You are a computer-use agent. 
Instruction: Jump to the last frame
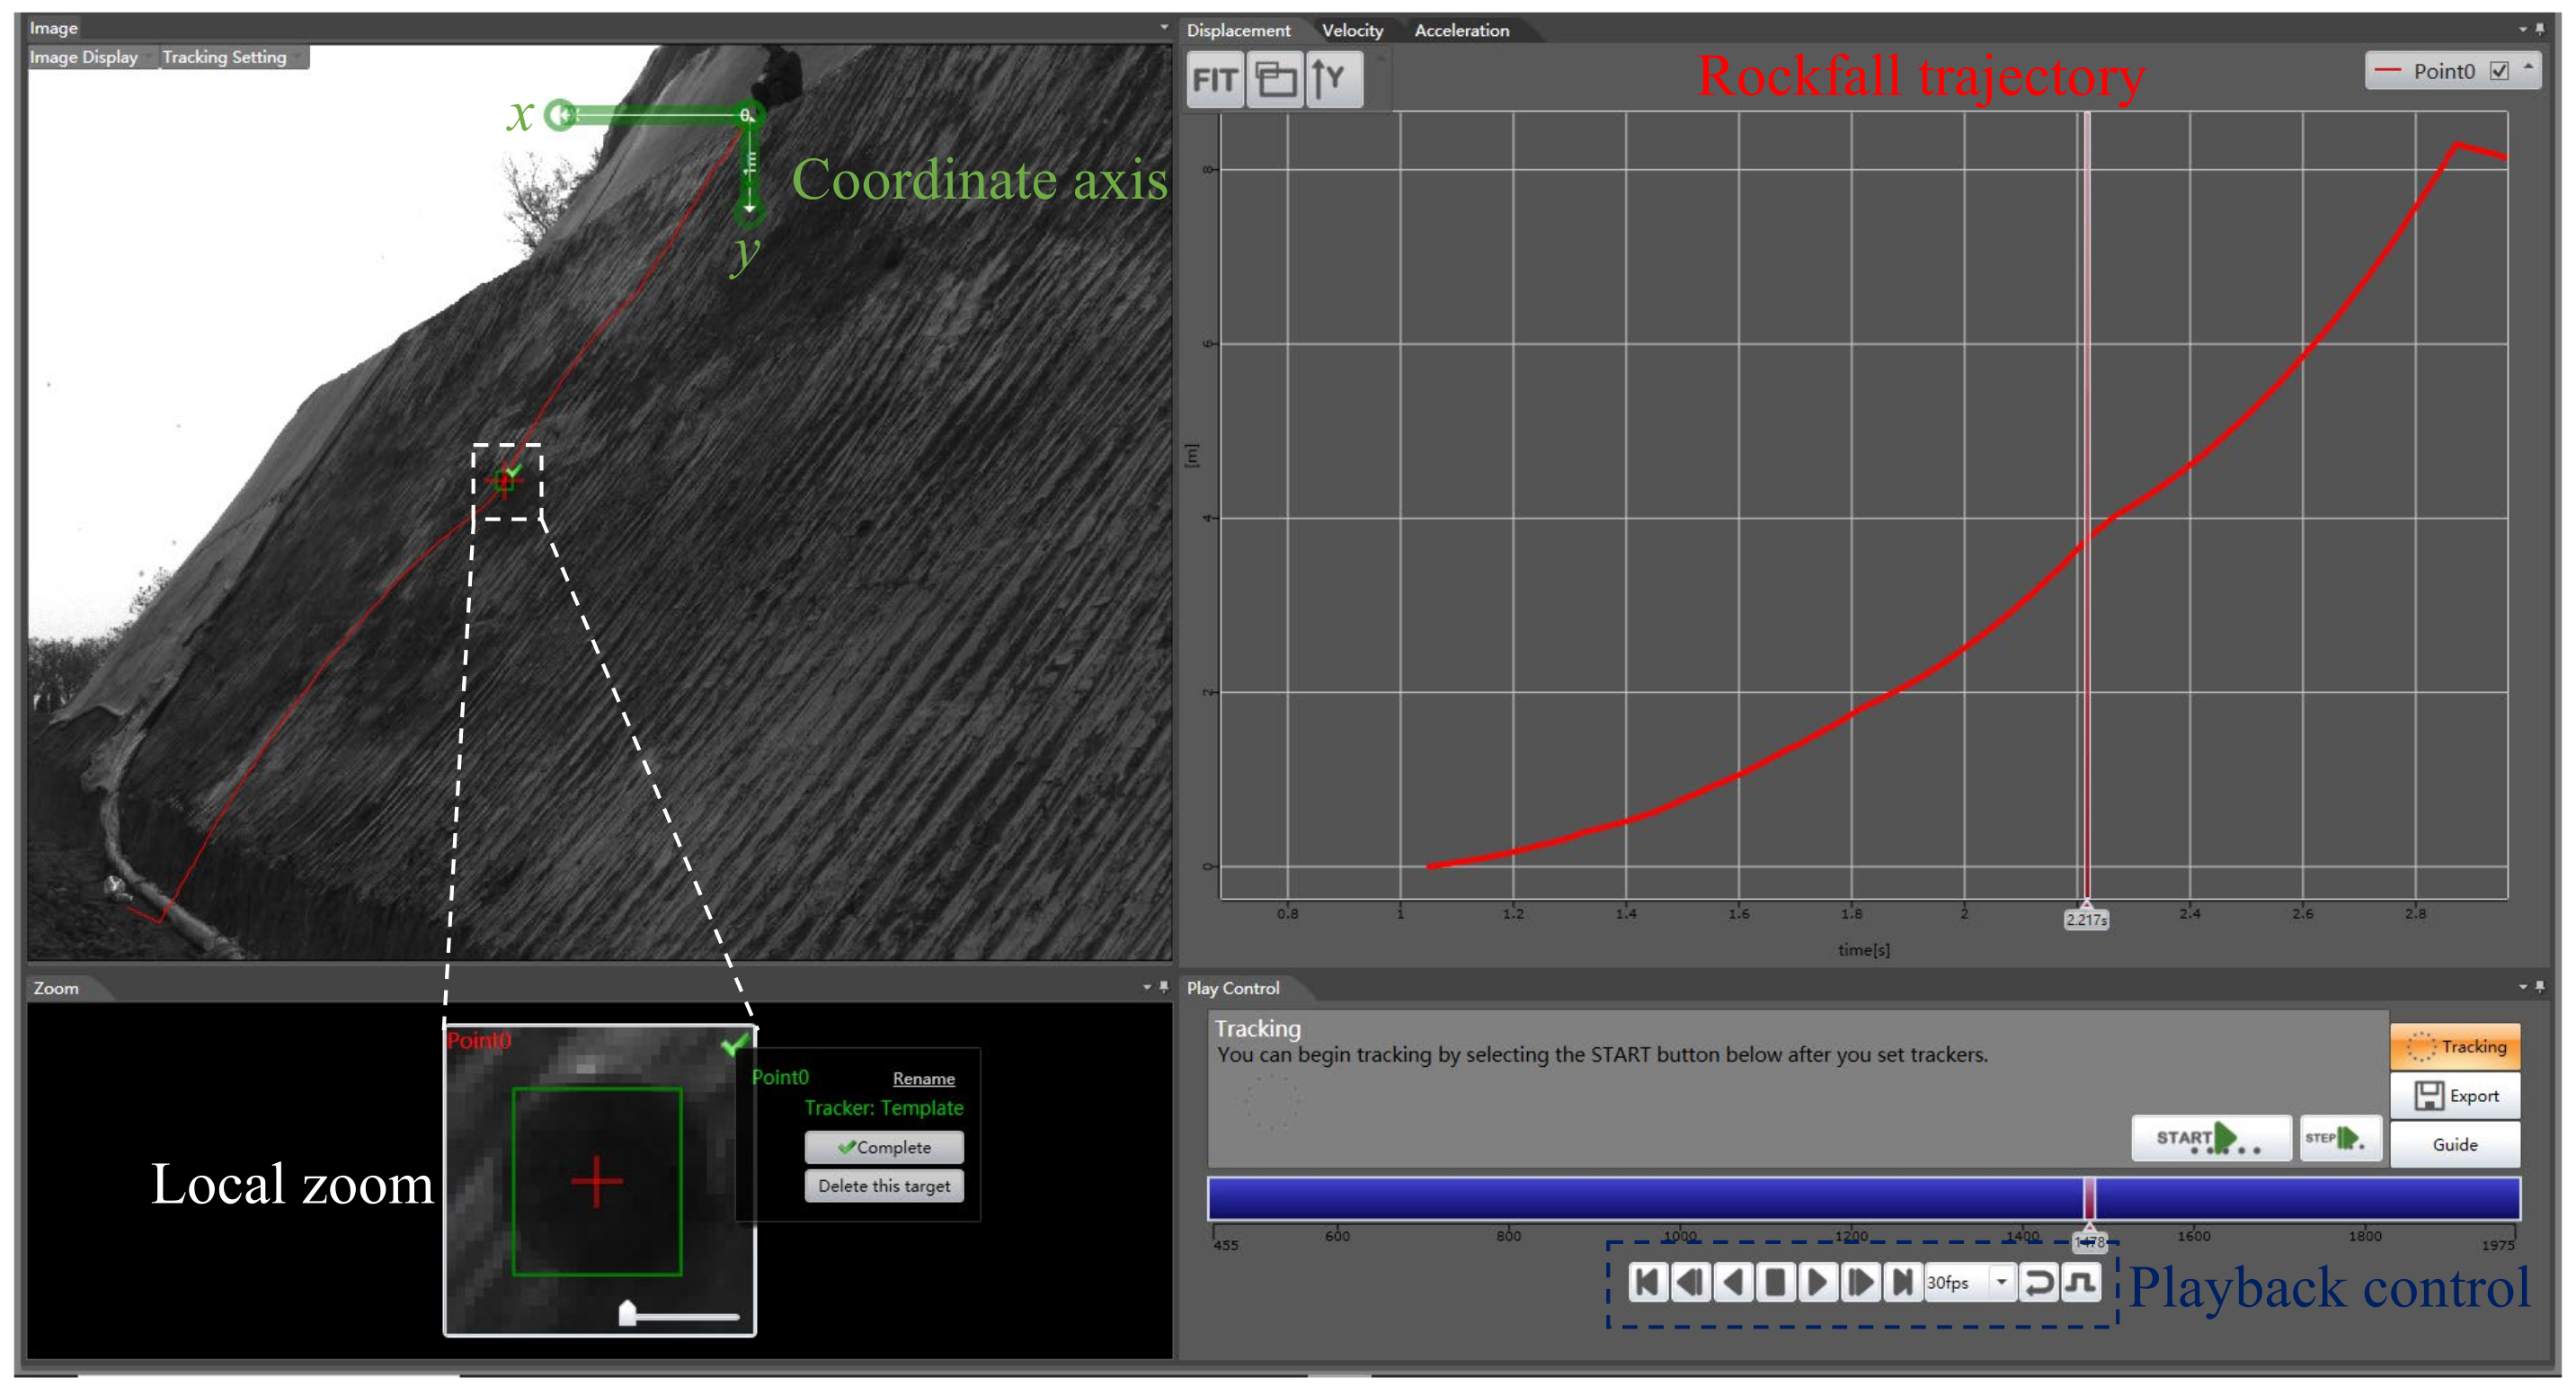[x=1902, y=1282]
